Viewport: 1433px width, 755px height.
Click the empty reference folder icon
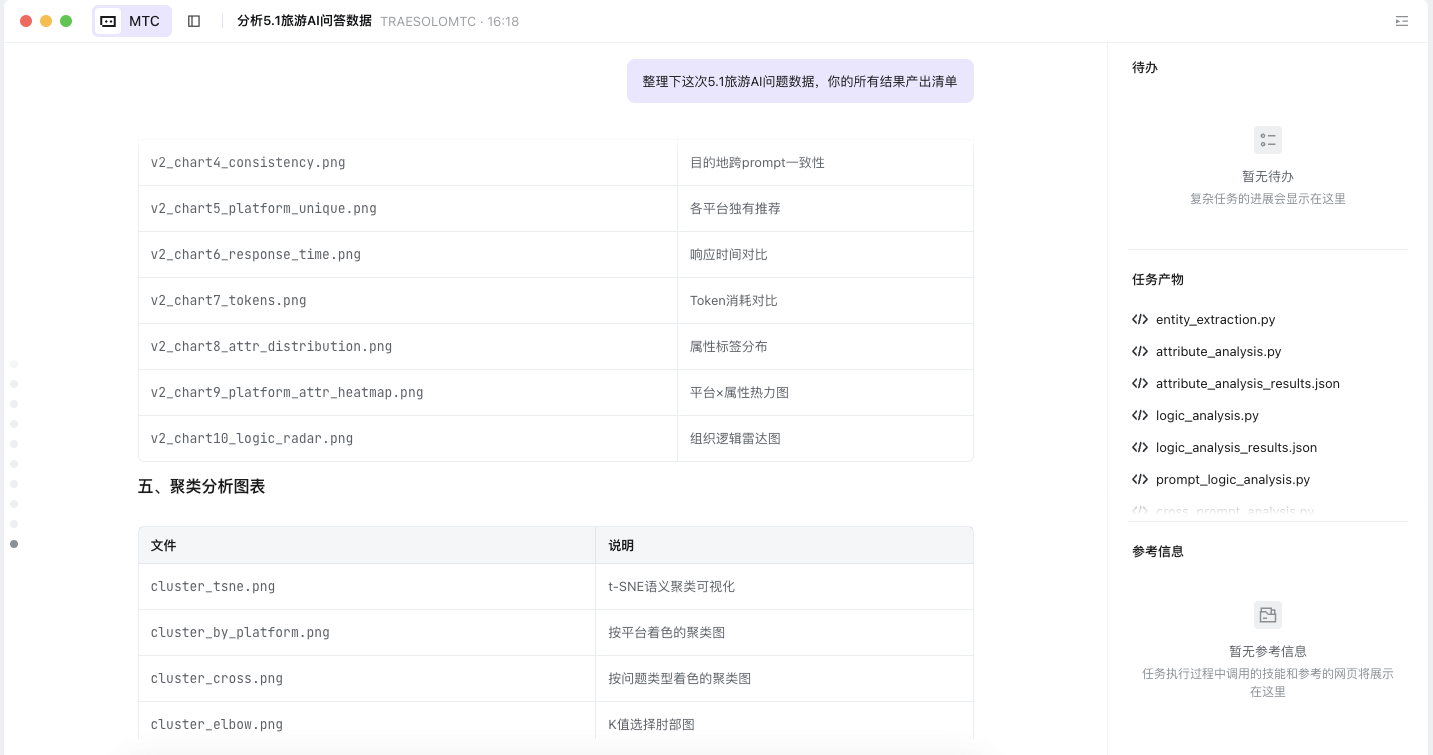coord(1267,615)
